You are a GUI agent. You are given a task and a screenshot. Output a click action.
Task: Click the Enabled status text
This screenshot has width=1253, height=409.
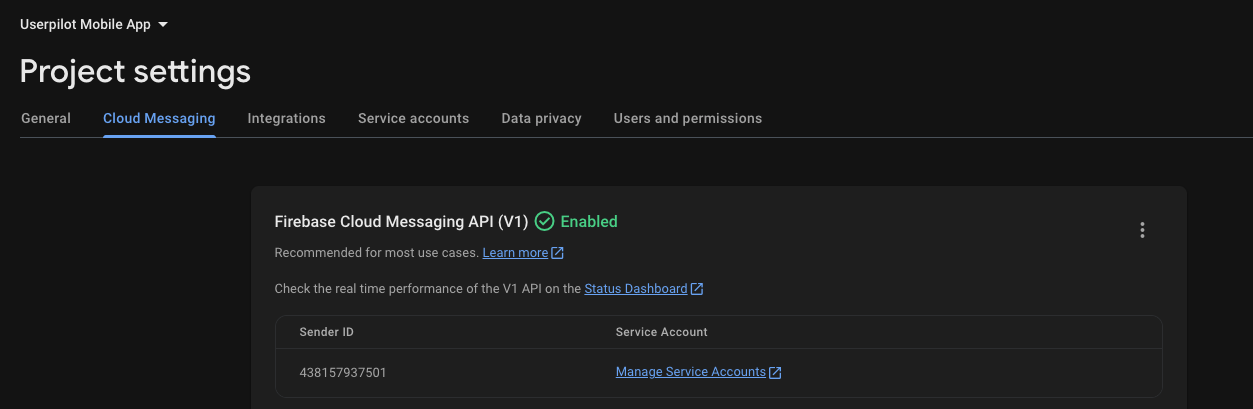click(x=589, y=221)
